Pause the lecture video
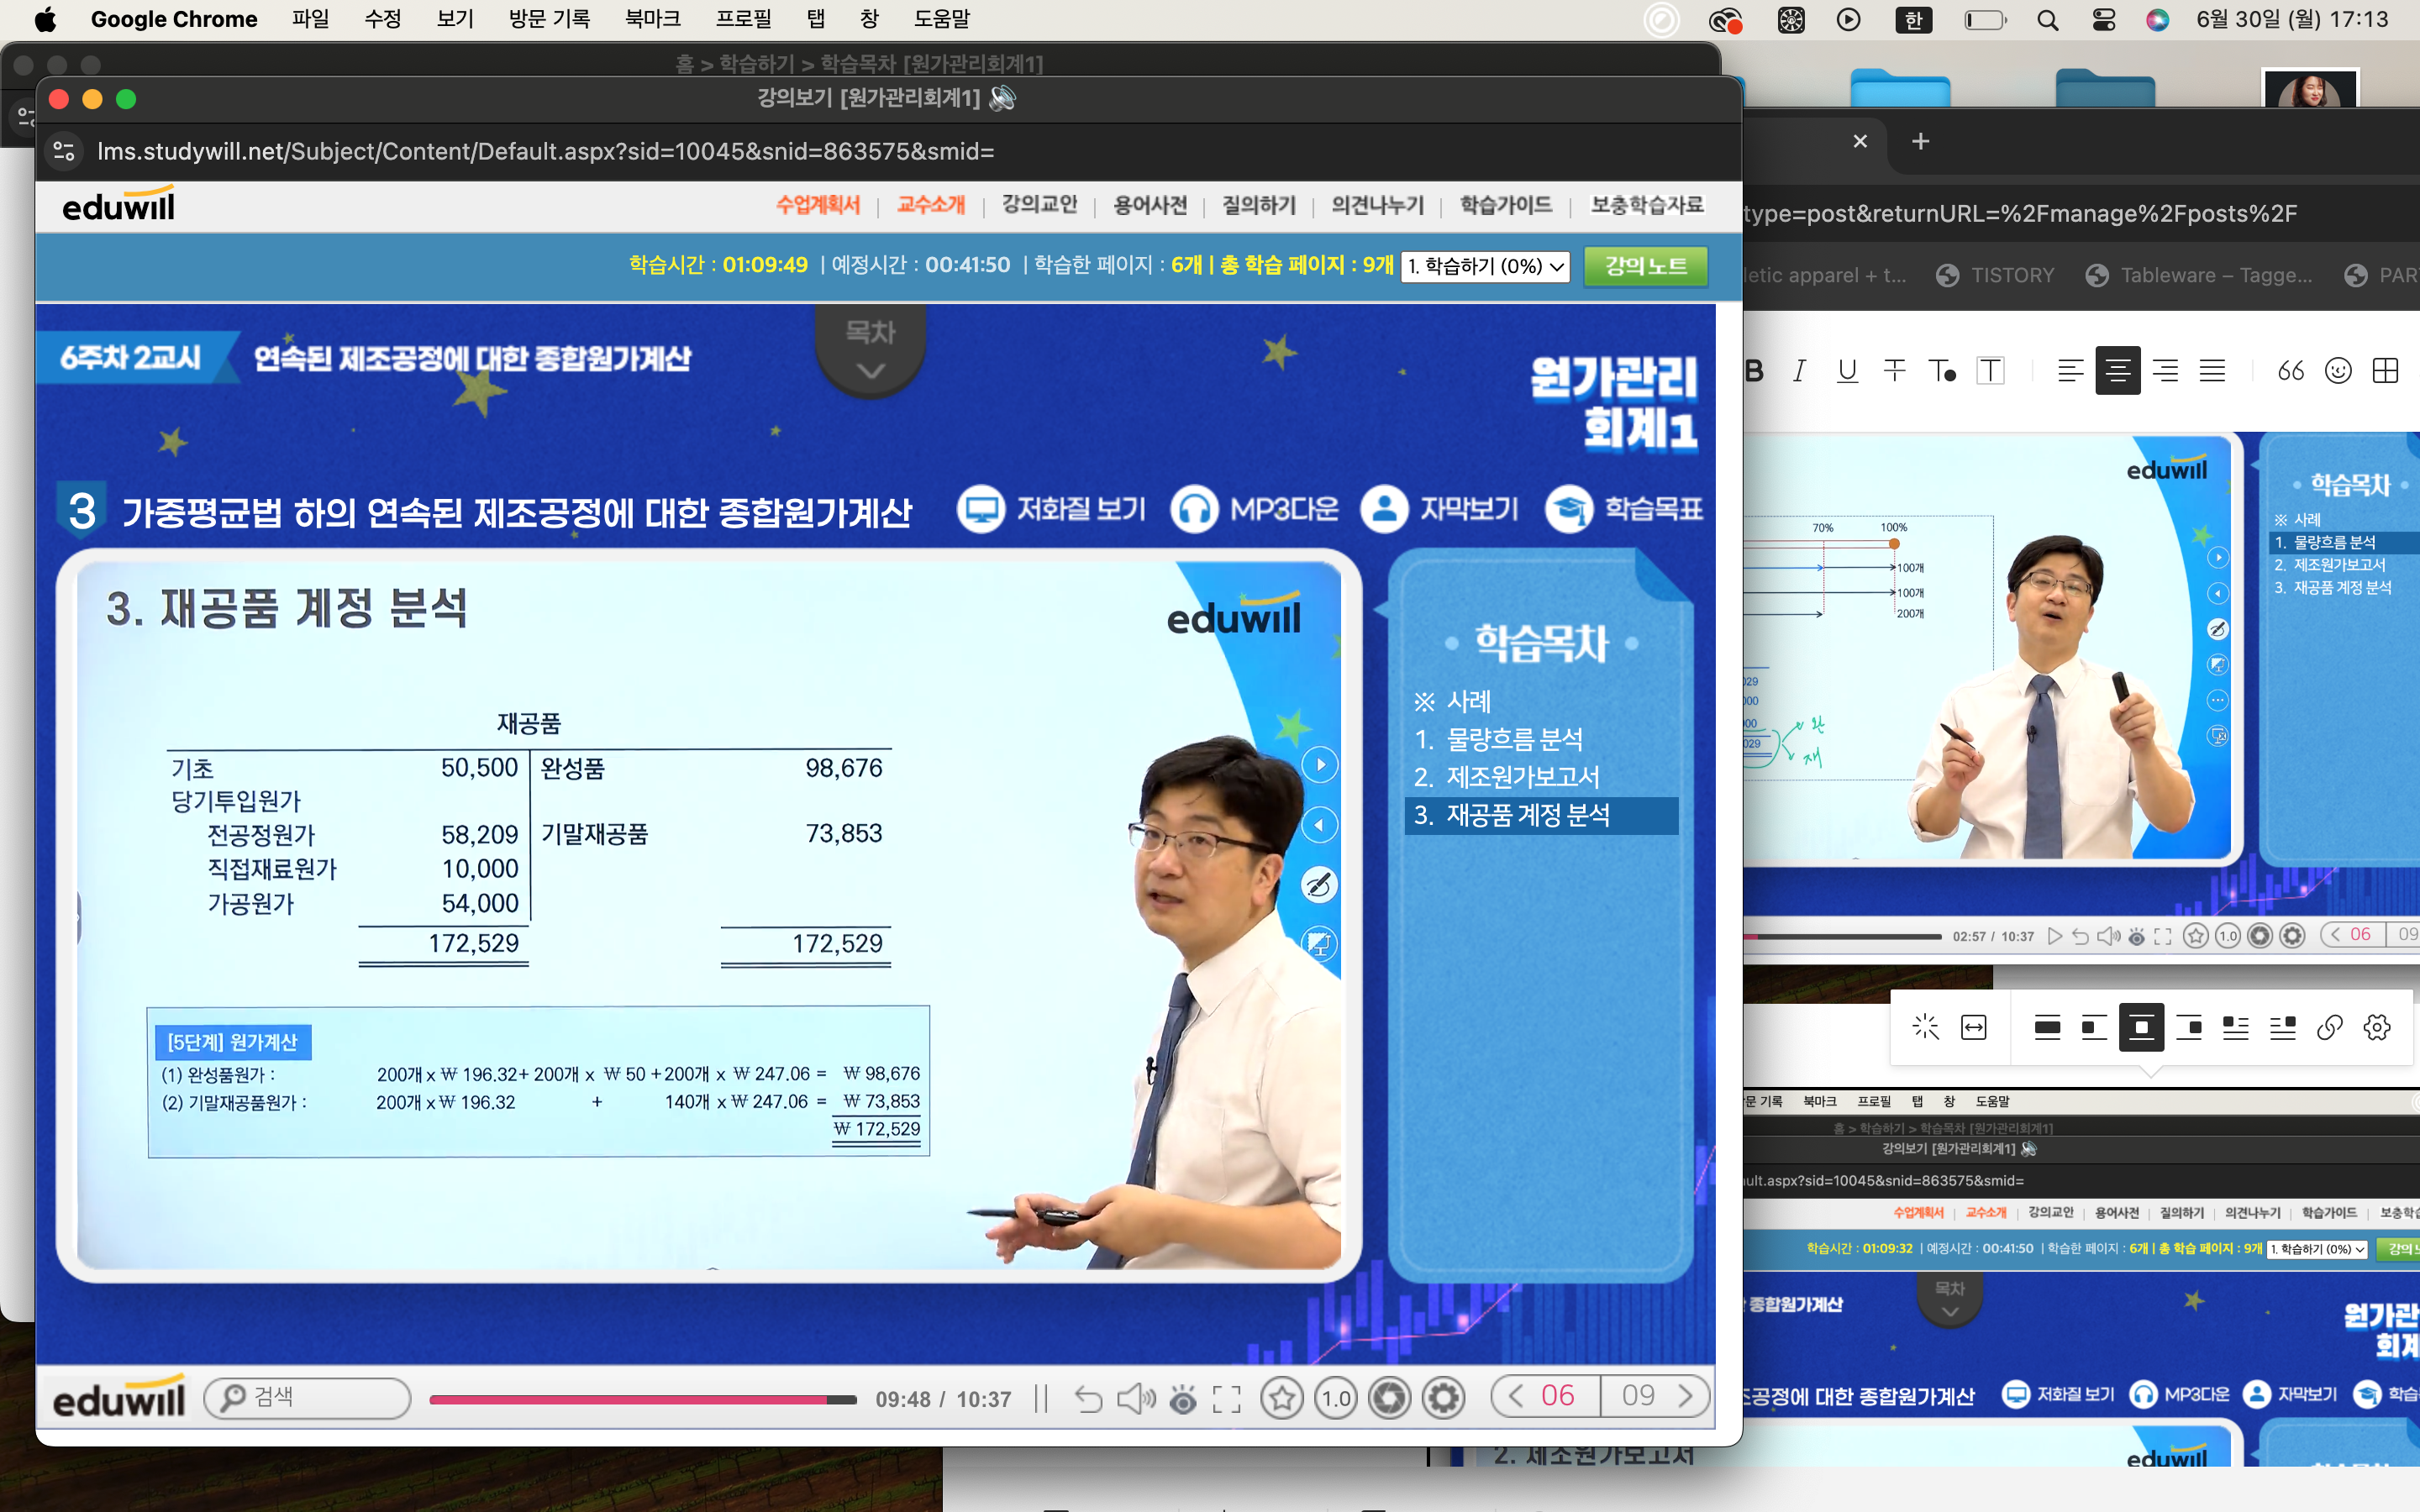Image resolution: width=2420 pixels, height=1512 pixels. pos(1041,1398)
